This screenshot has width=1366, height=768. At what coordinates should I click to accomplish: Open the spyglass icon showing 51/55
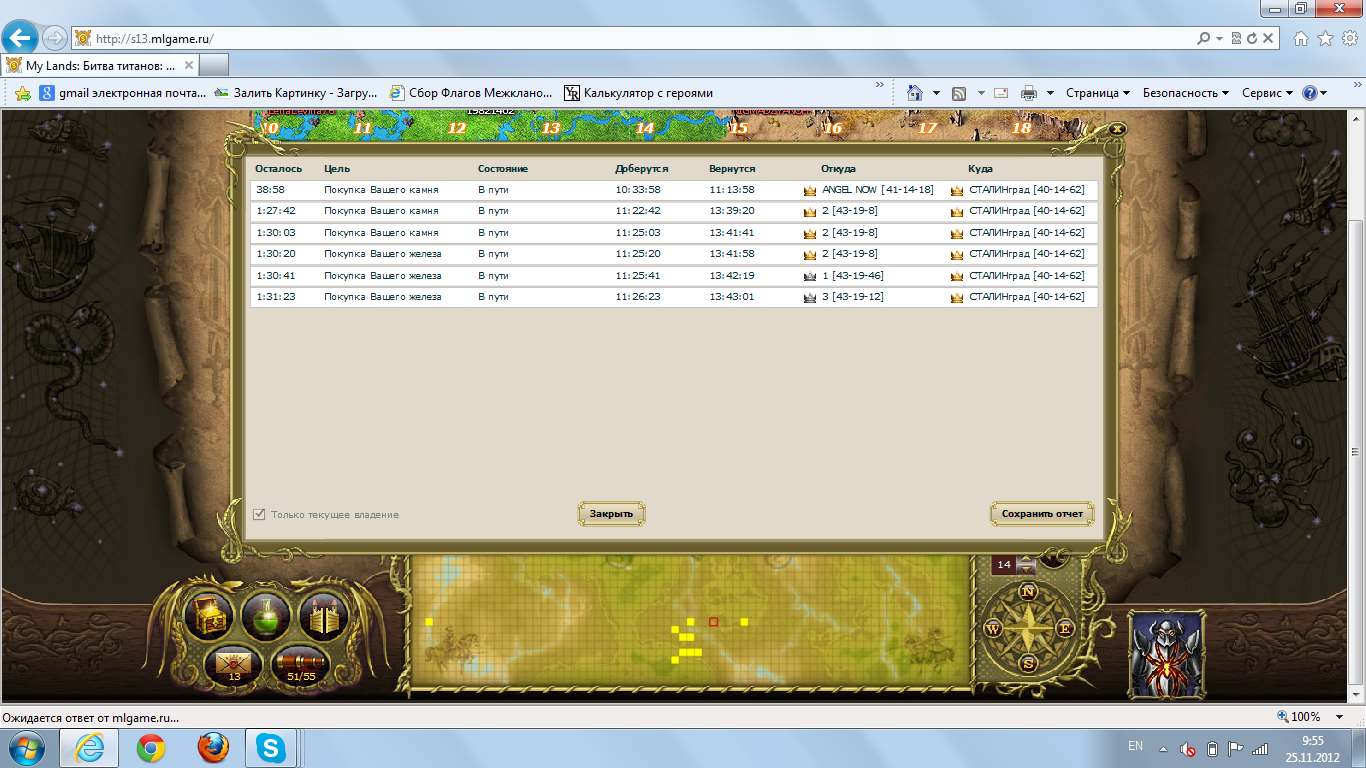(301, 664)
